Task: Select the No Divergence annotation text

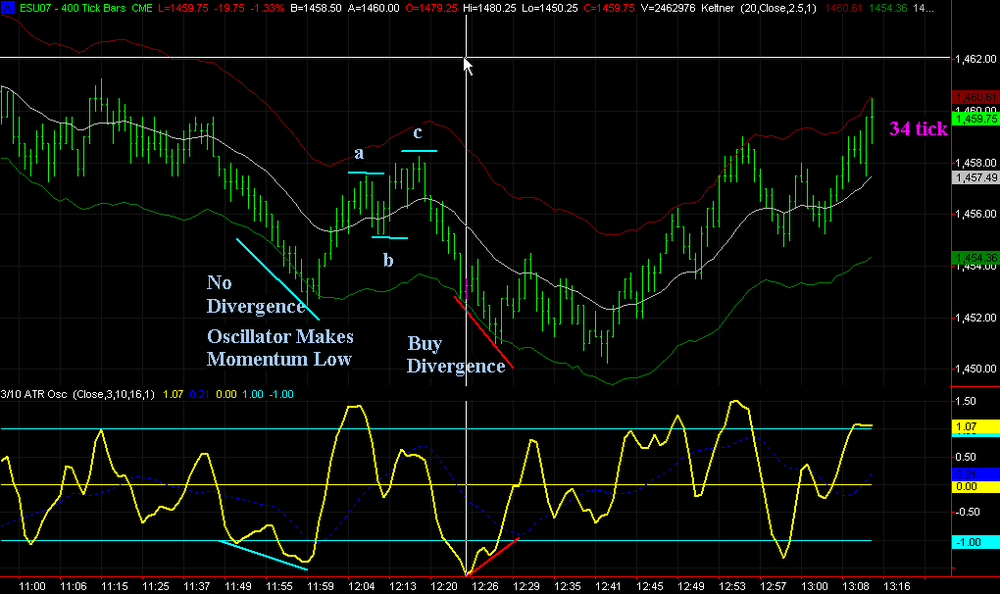Action: pyautogui.click(x=255, y=294)
